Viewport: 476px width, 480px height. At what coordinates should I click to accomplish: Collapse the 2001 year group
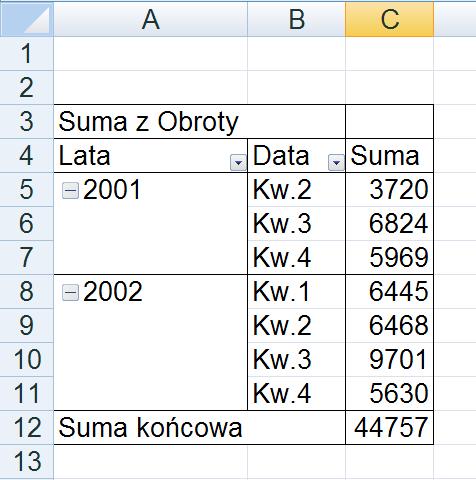(x=70, y=191)
